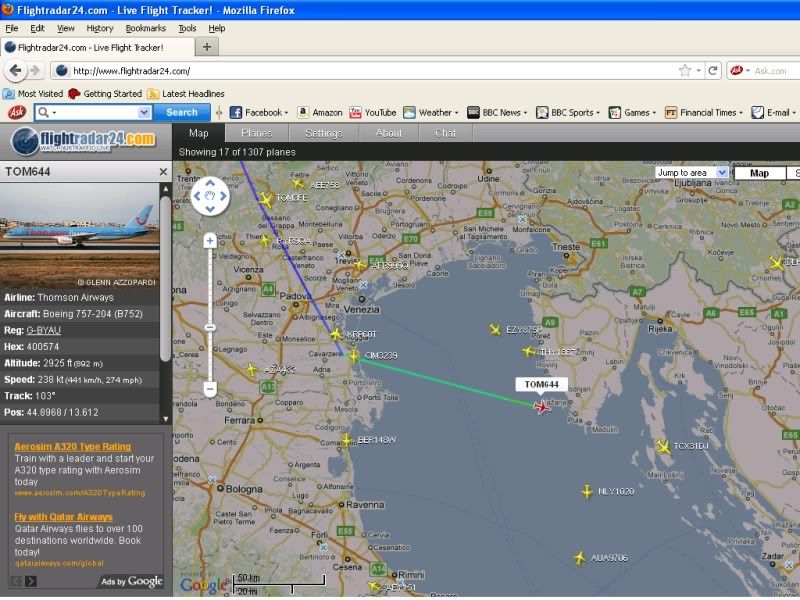Expand the Weather toolbar dropdown

[x=457, y=113]
